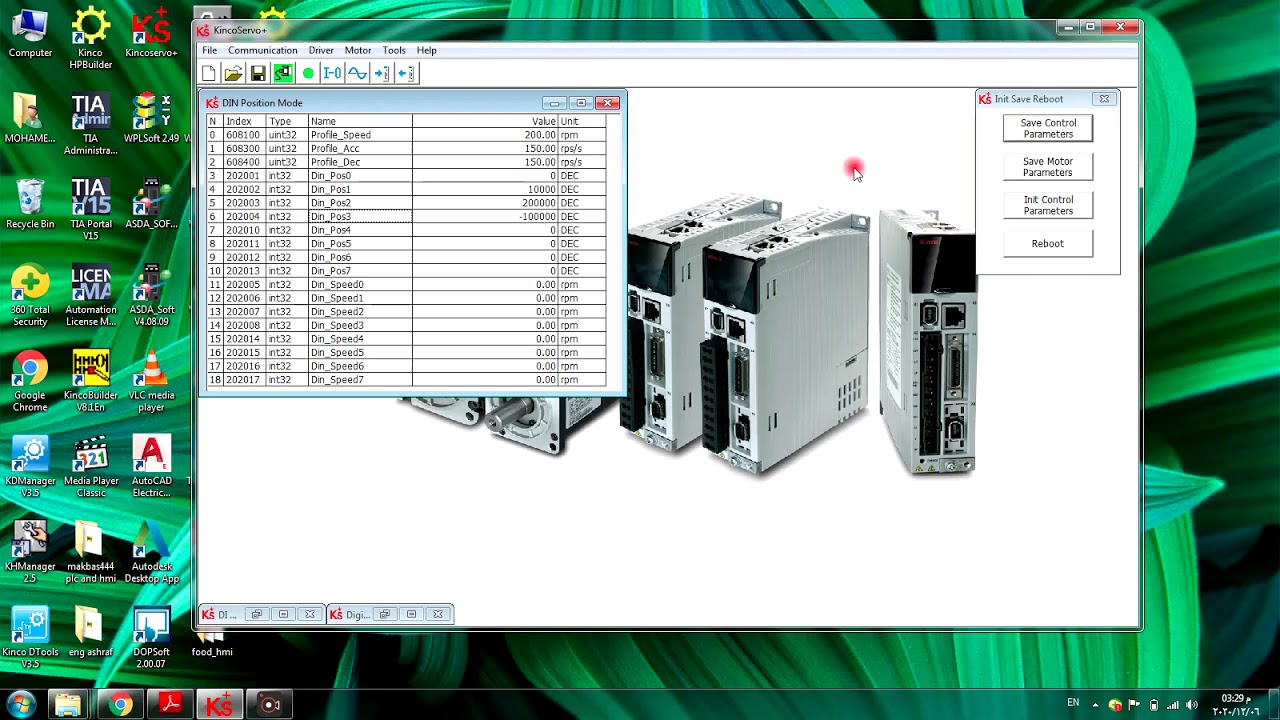The height and width of the screenshot is (720, 1280).
Task: Select the Profile_Acc value cell
Action: [484, 149]
